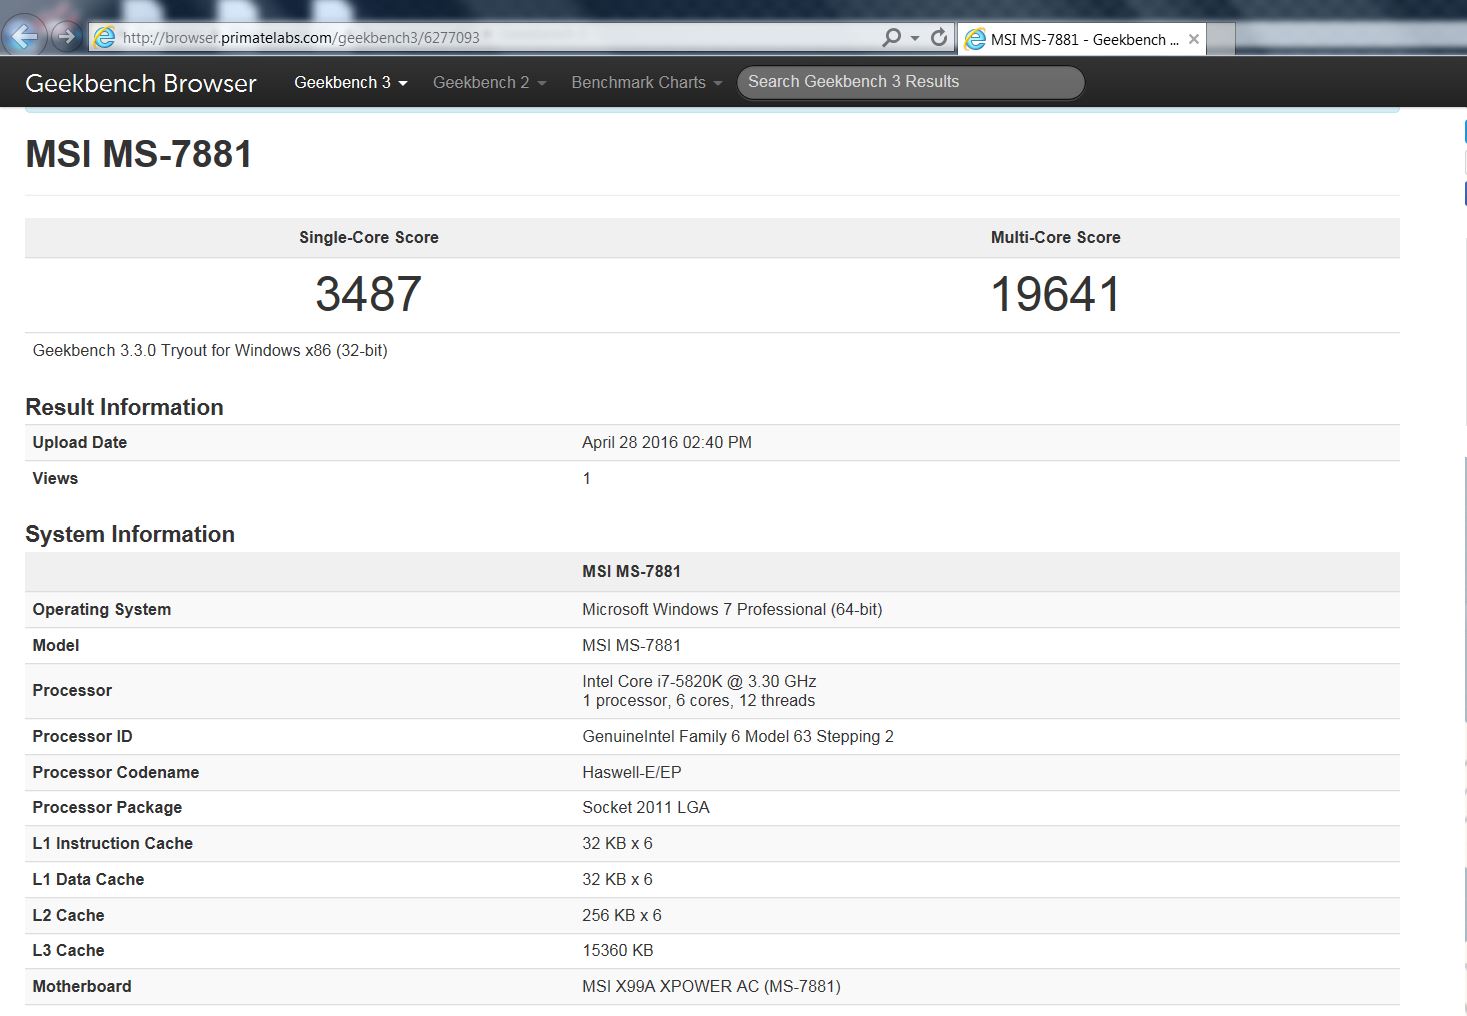1467x1016 pixels.
Task: Select the 15360 KB value
Action: click(x=618, y=950)
